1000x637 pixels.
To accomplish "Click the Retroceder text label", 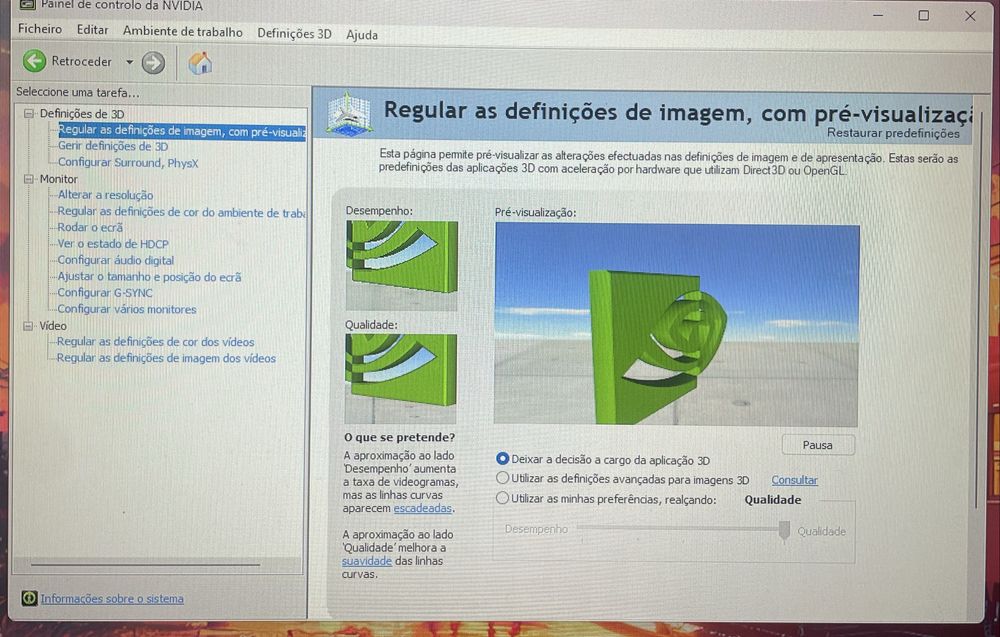I will [x=82, y=62].
